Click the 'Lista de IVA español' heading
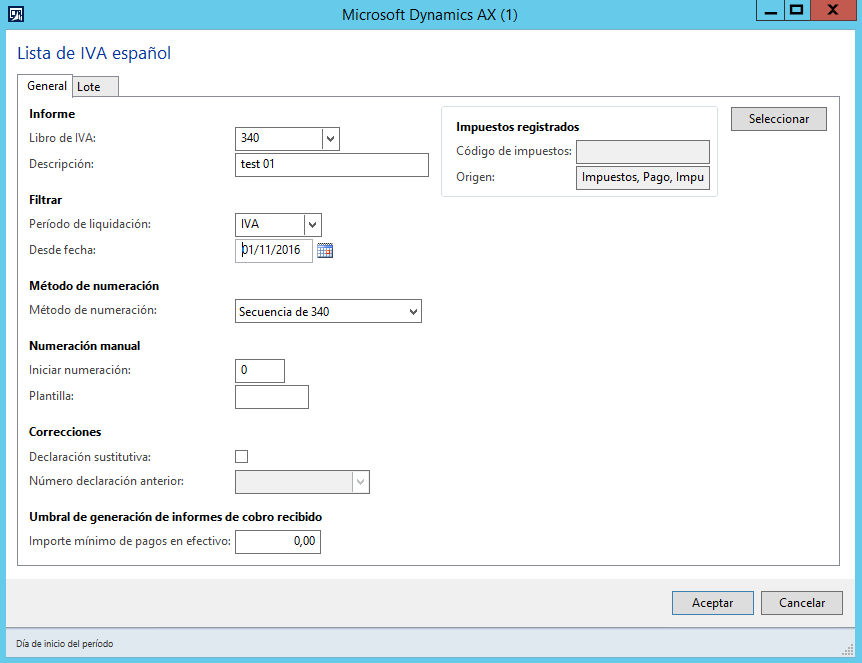The image size is (862, 663). [x=94, y=53]
